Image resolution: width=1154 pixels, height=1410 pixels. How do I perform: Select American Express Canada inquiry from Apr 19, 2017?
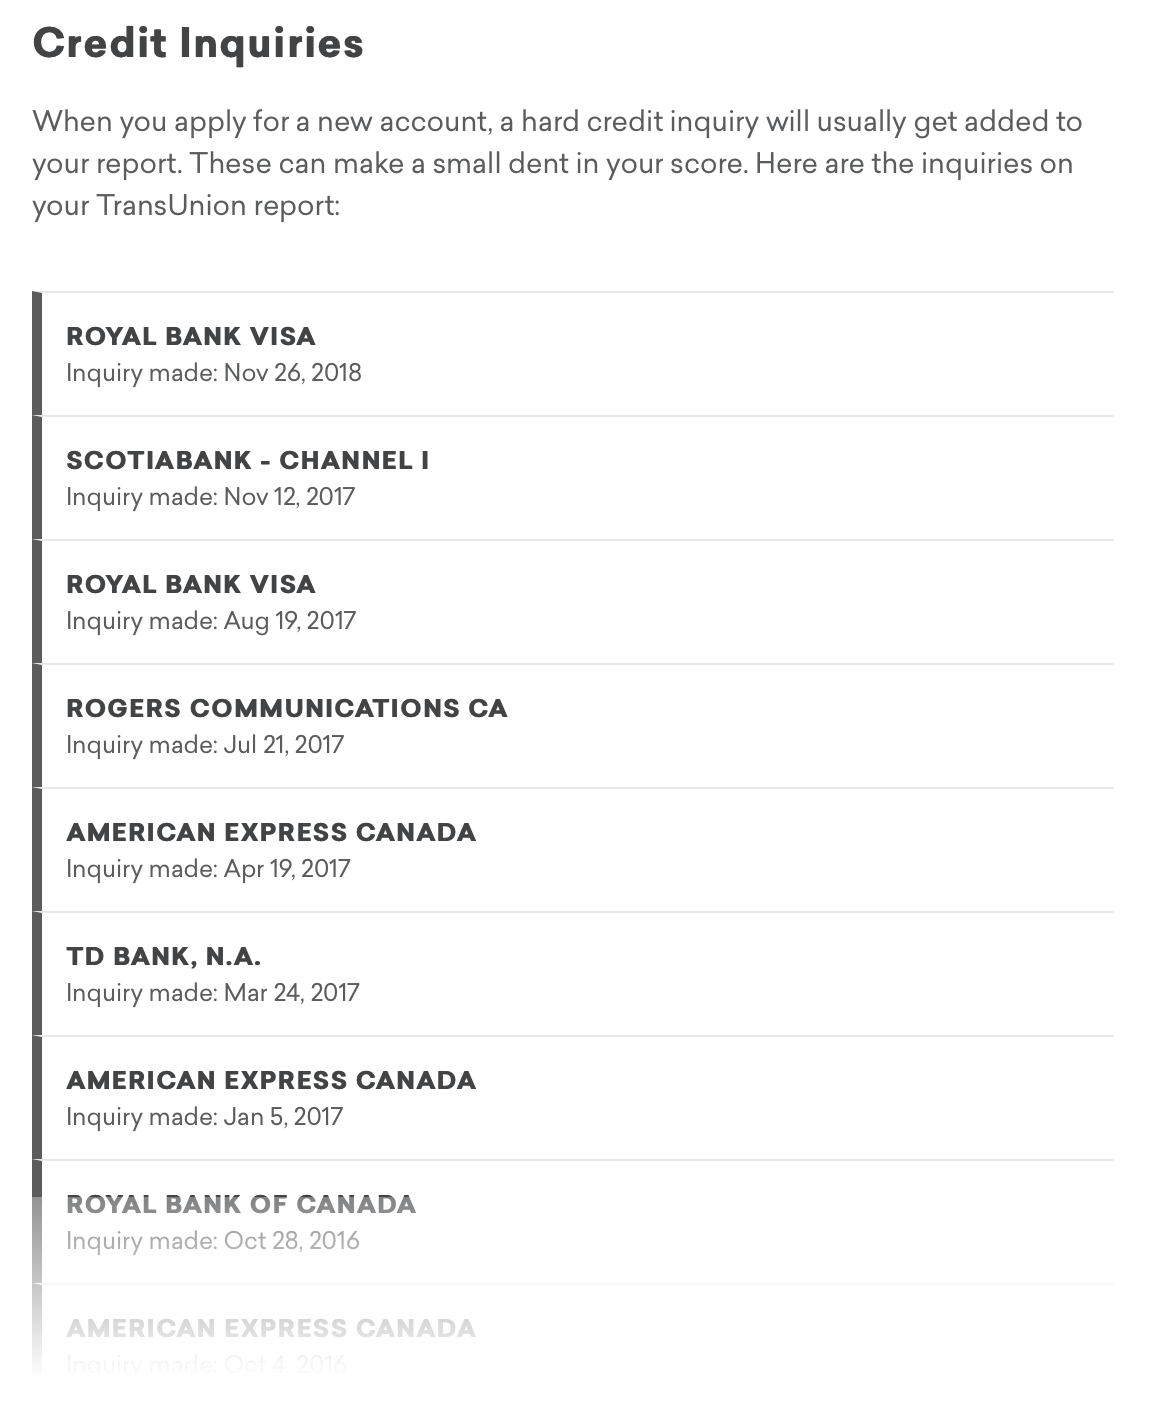(x=573, y=850)
